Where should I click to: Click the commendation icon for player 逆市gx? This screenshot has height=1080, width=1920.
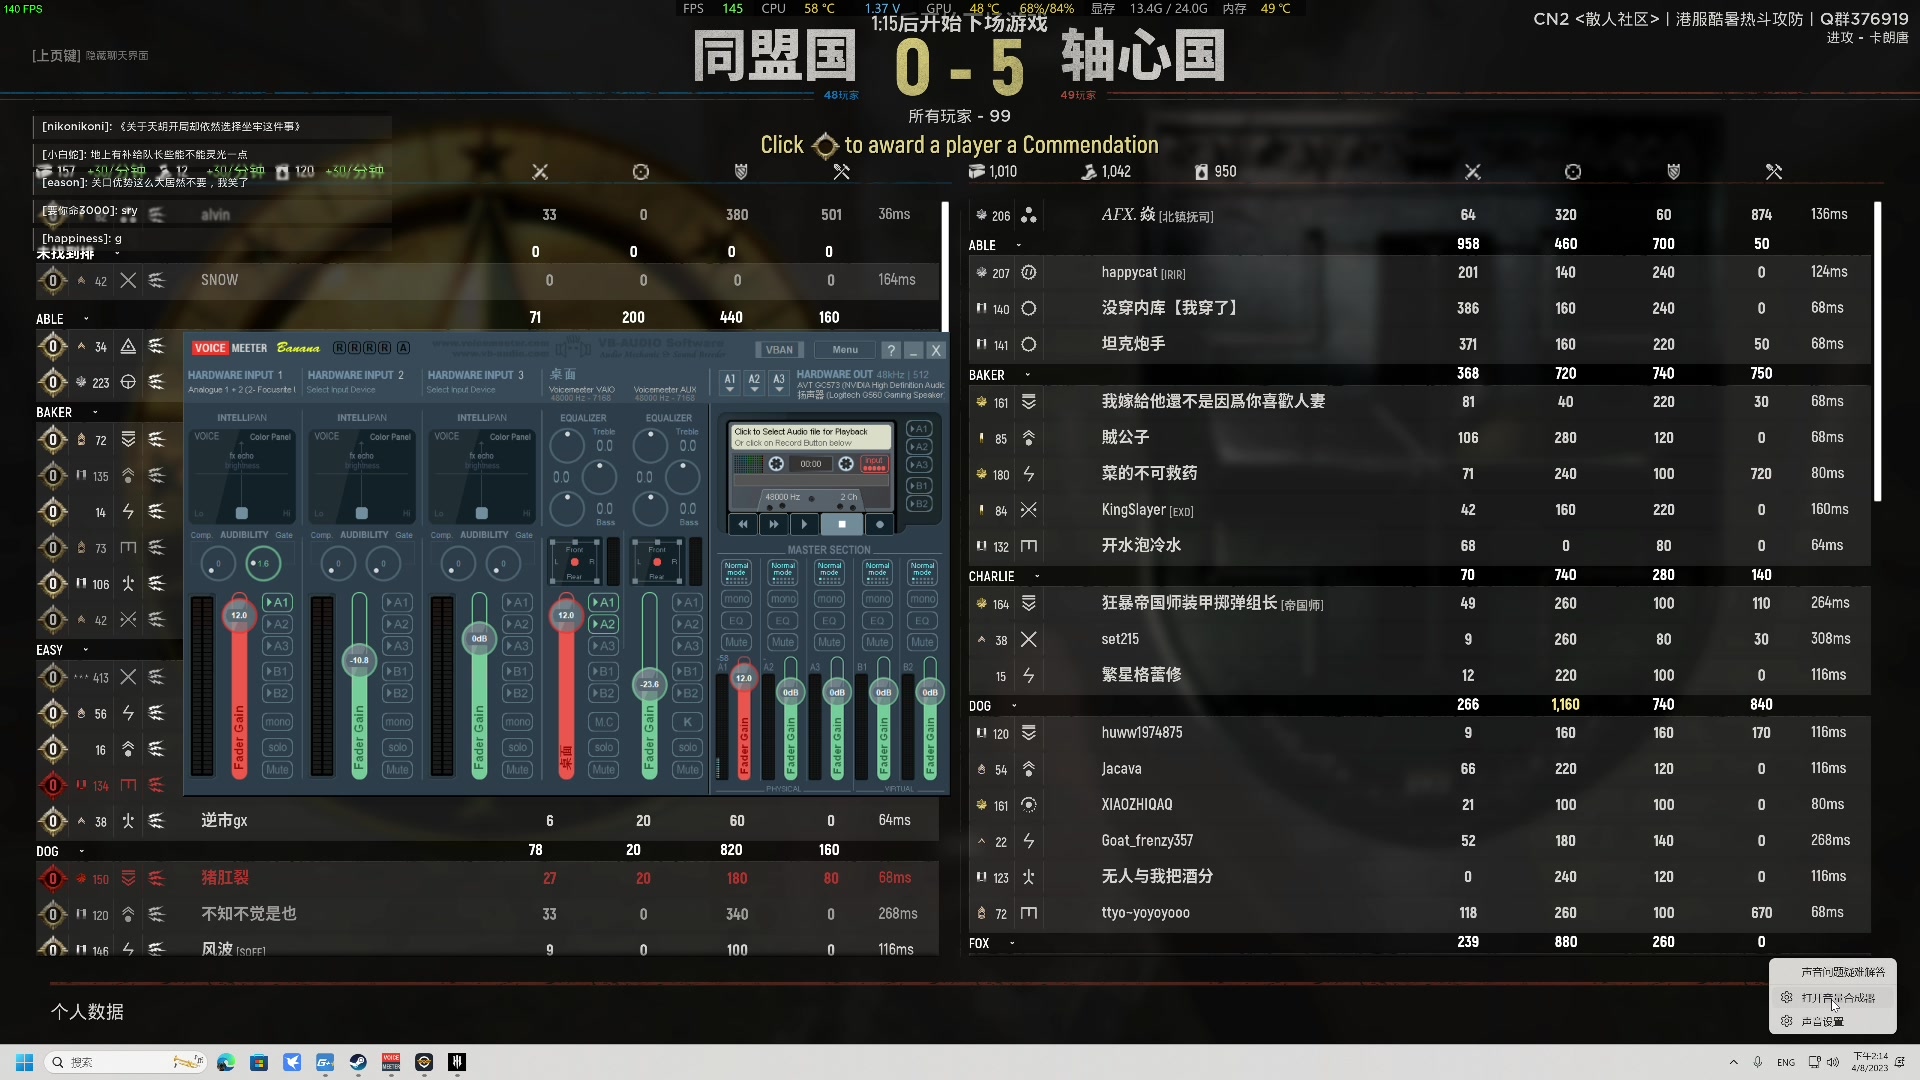tap(53, 821)
